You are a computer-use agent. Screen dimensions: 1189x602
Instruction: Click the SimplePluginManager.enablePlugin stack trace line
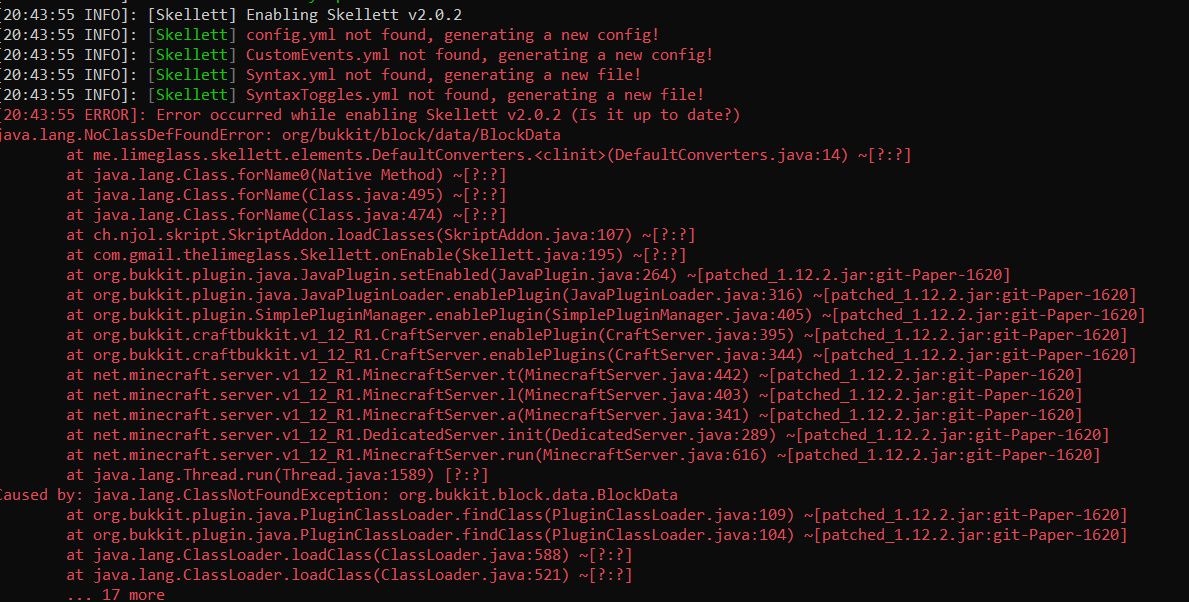[605, 315]
